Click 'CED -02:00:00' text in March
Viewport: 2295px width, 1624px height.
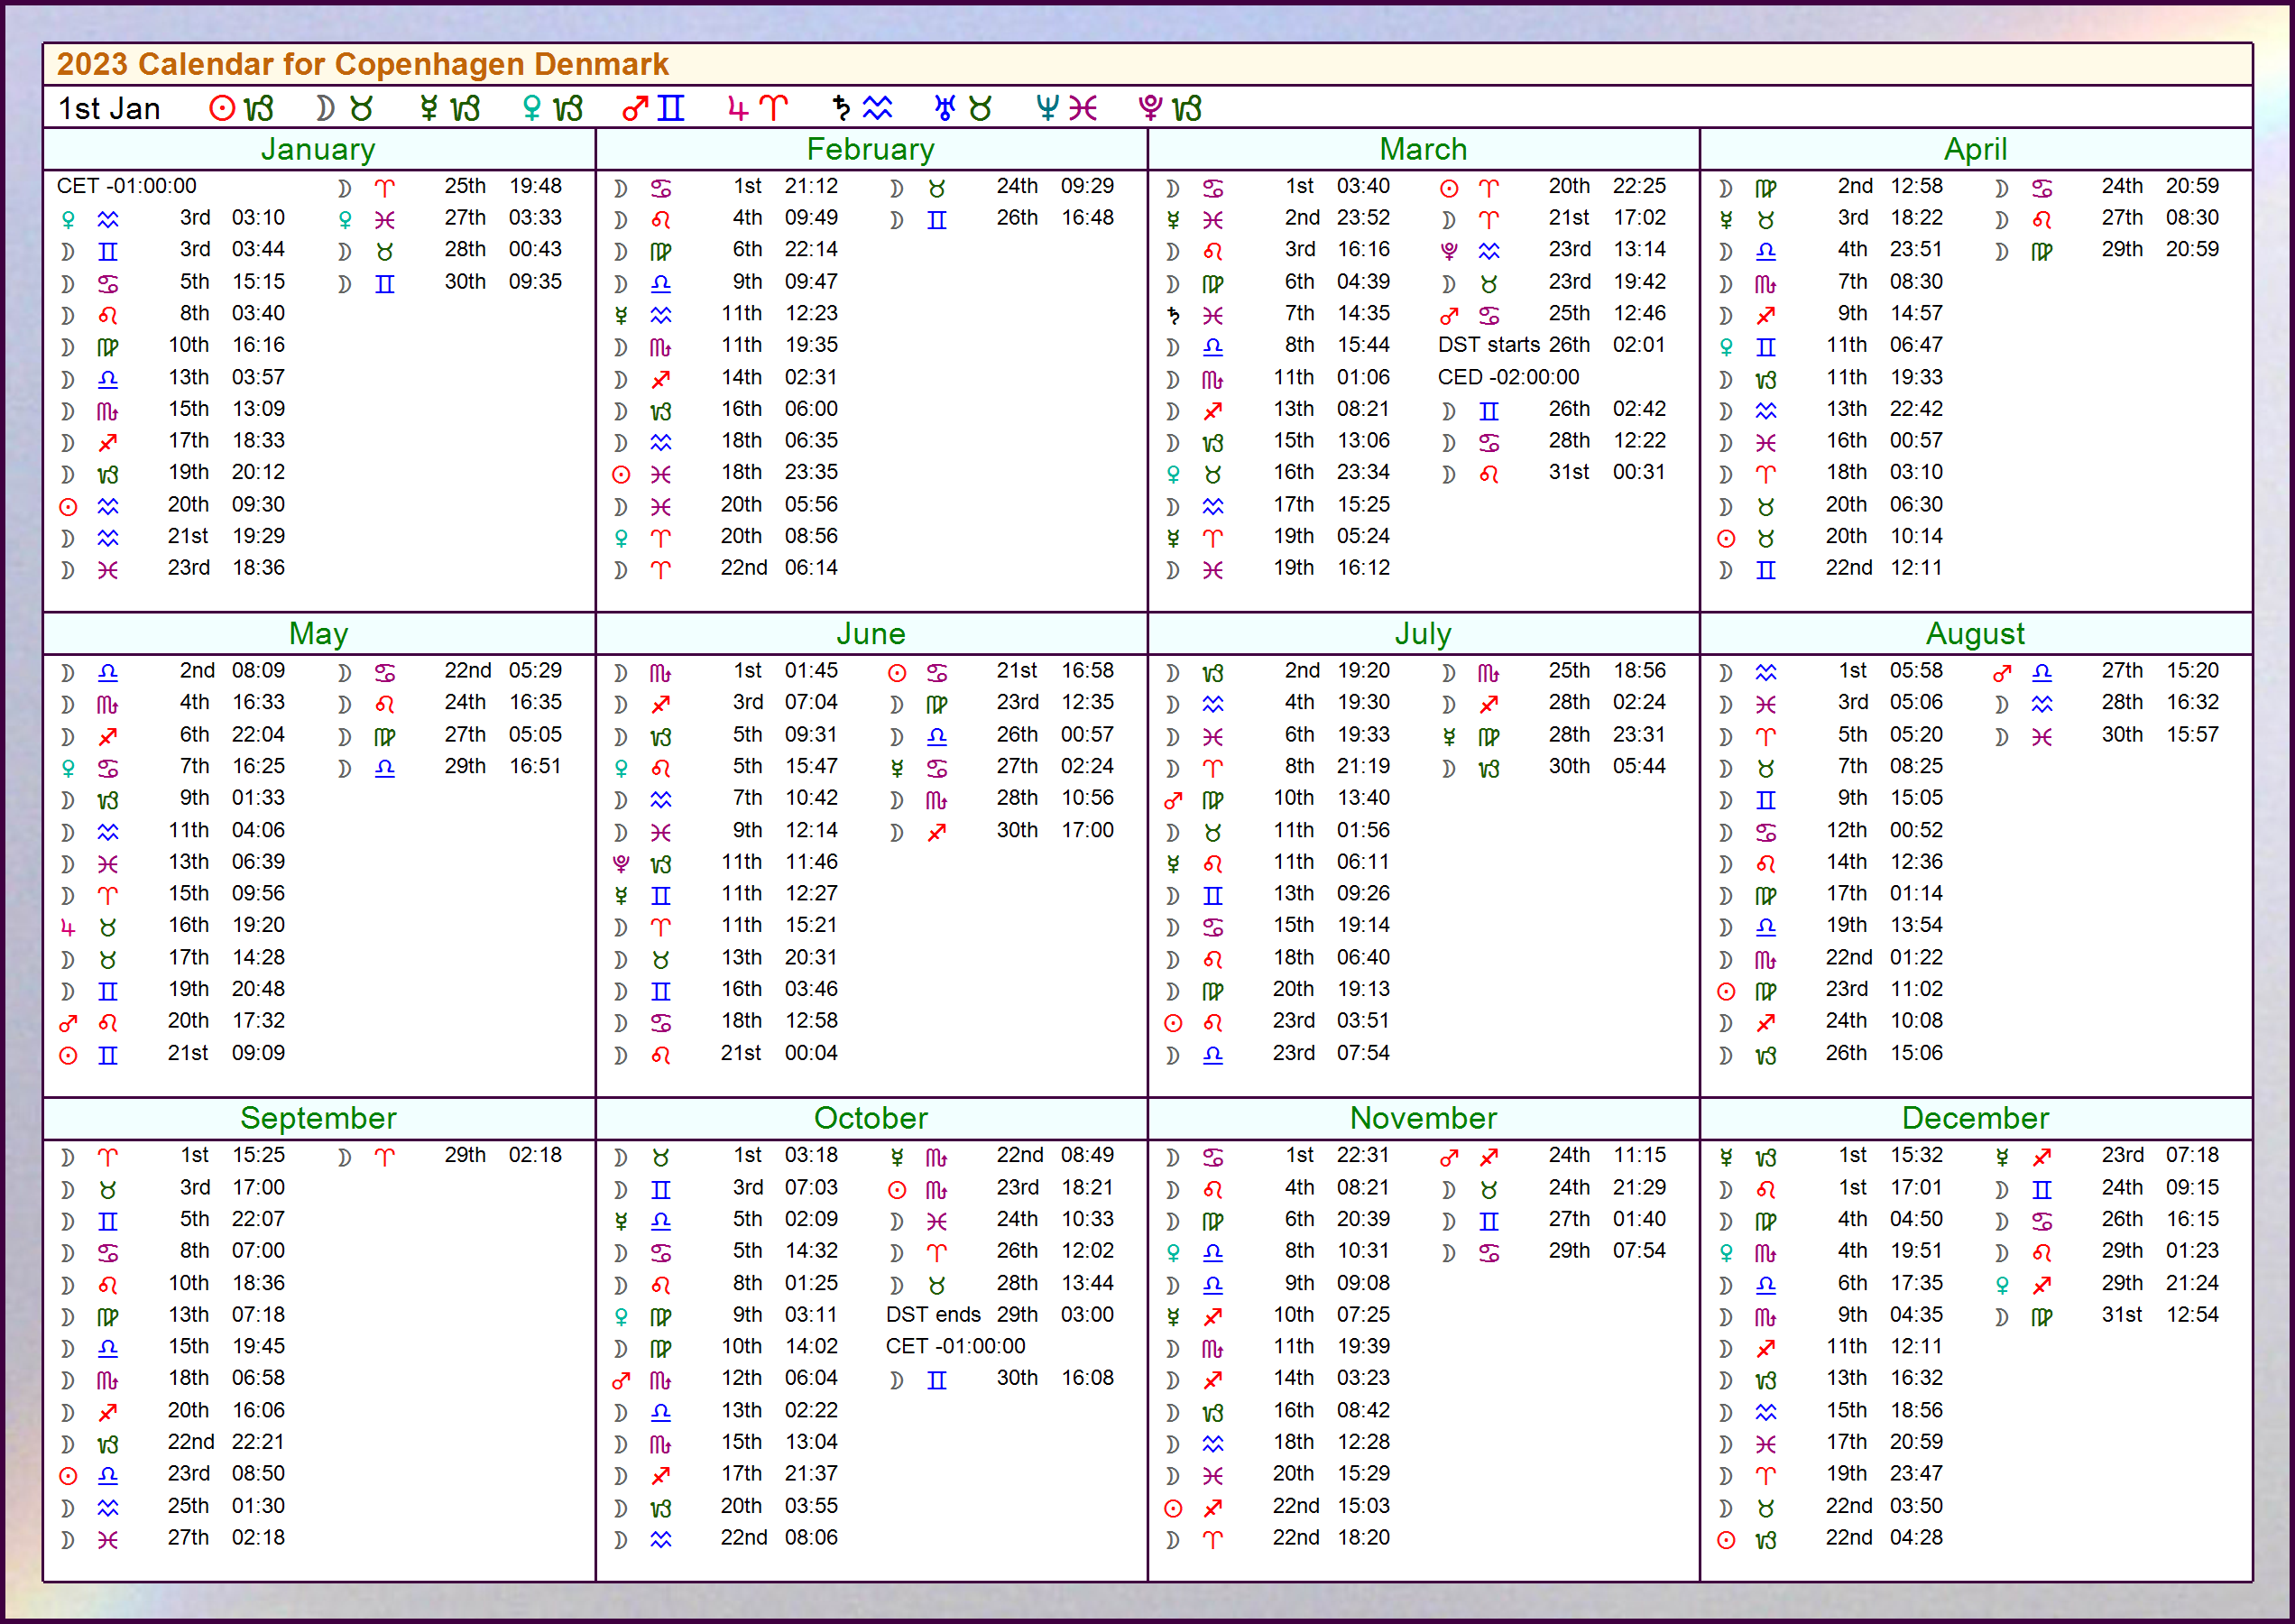[x=1509, y=377]
